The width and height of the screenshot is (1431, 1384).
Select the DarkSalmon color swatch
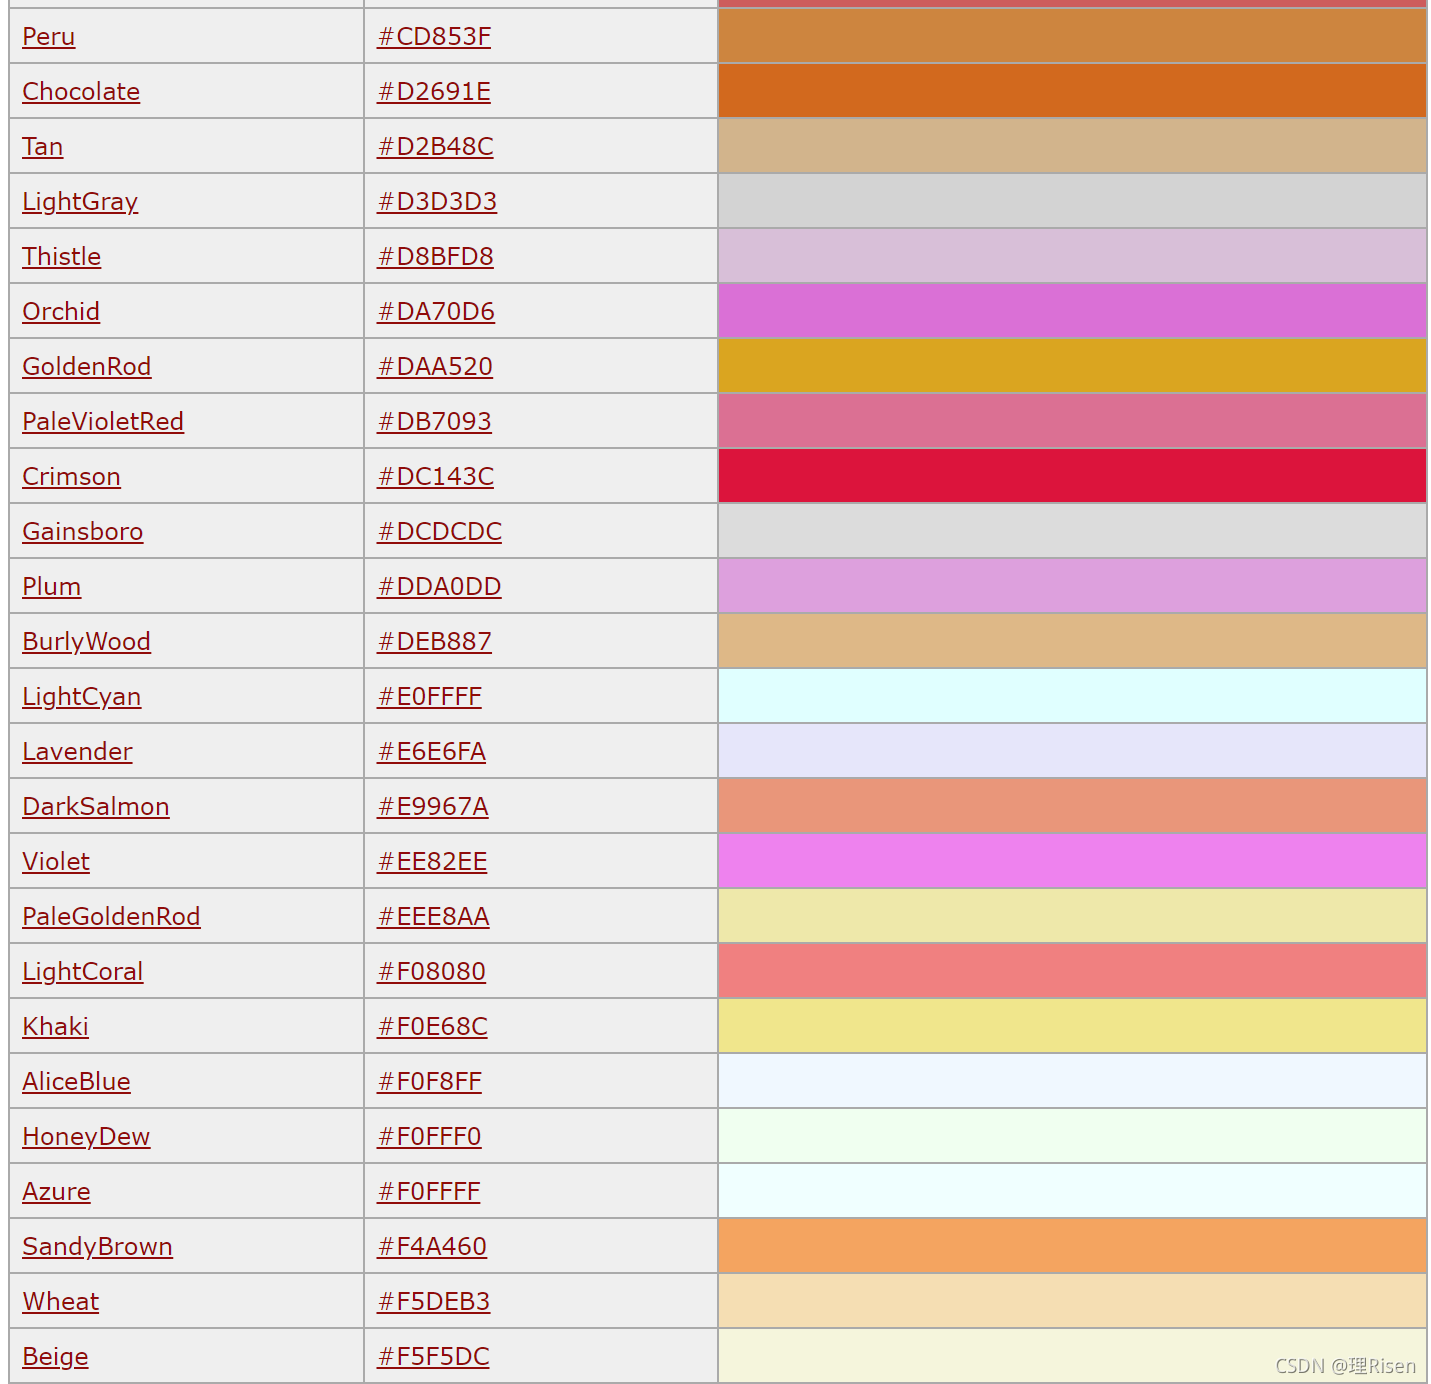click(x=1072, y=806)
